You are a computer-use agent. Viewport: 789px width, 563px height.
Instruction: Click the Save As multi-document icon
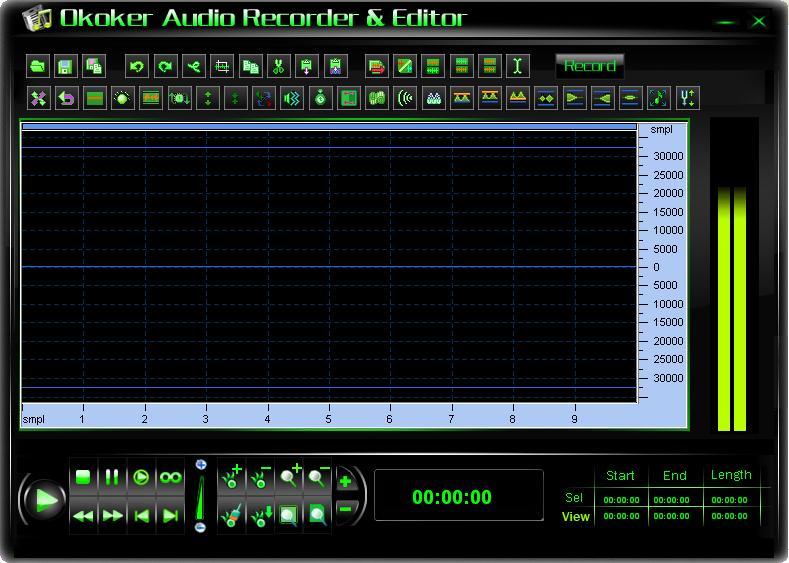94,66
